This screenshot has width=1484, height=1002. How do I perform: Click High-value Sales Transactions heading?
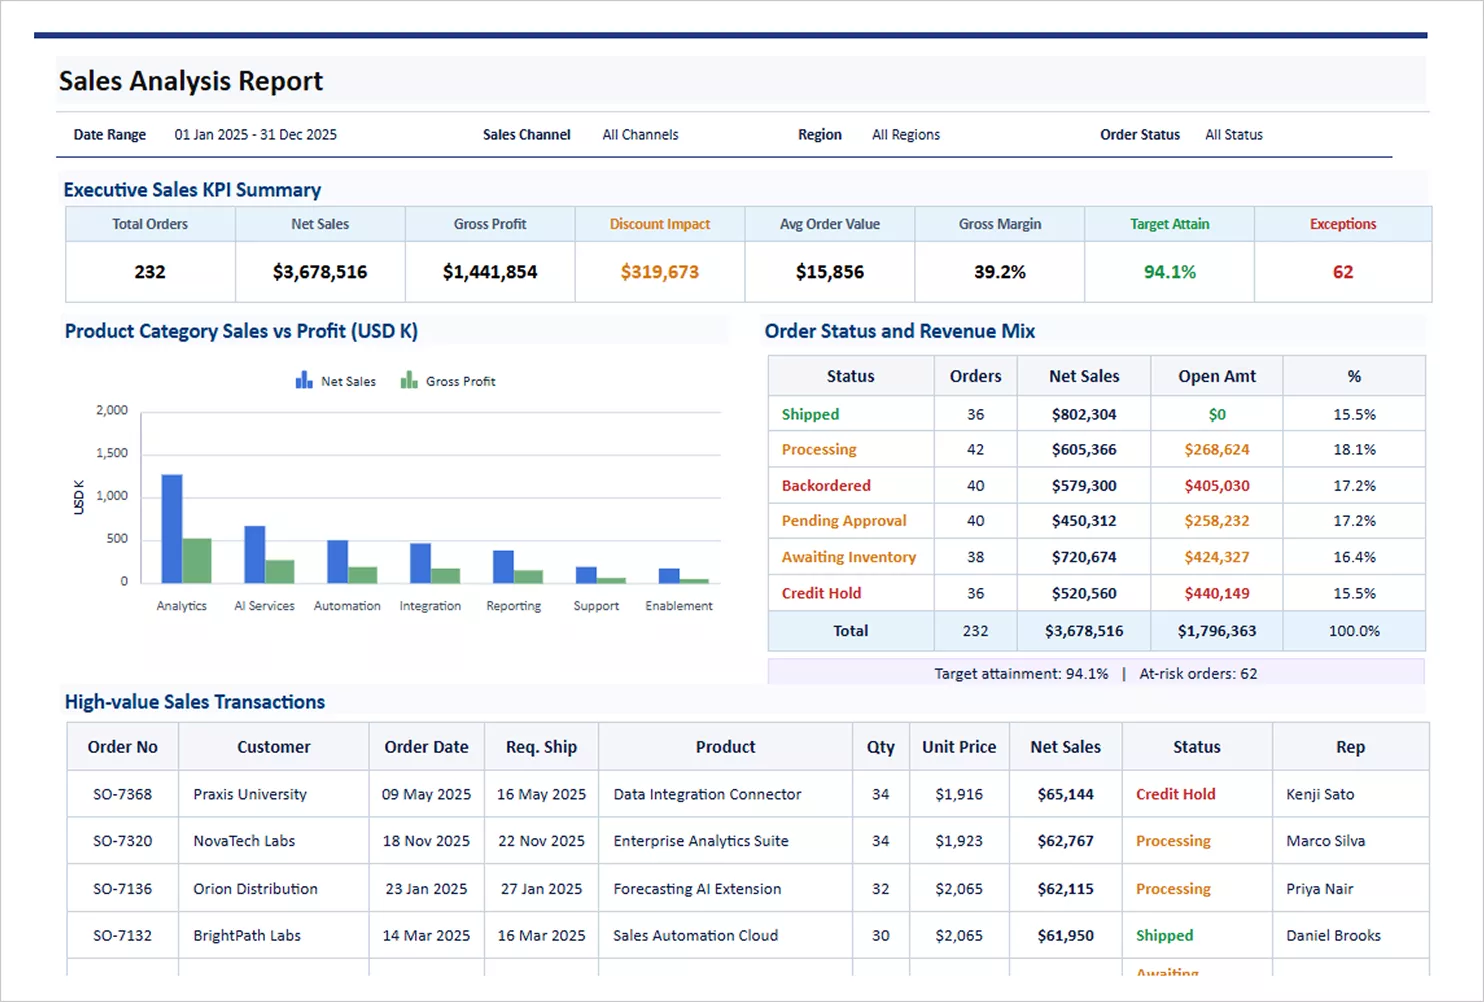tap(195, 702)
